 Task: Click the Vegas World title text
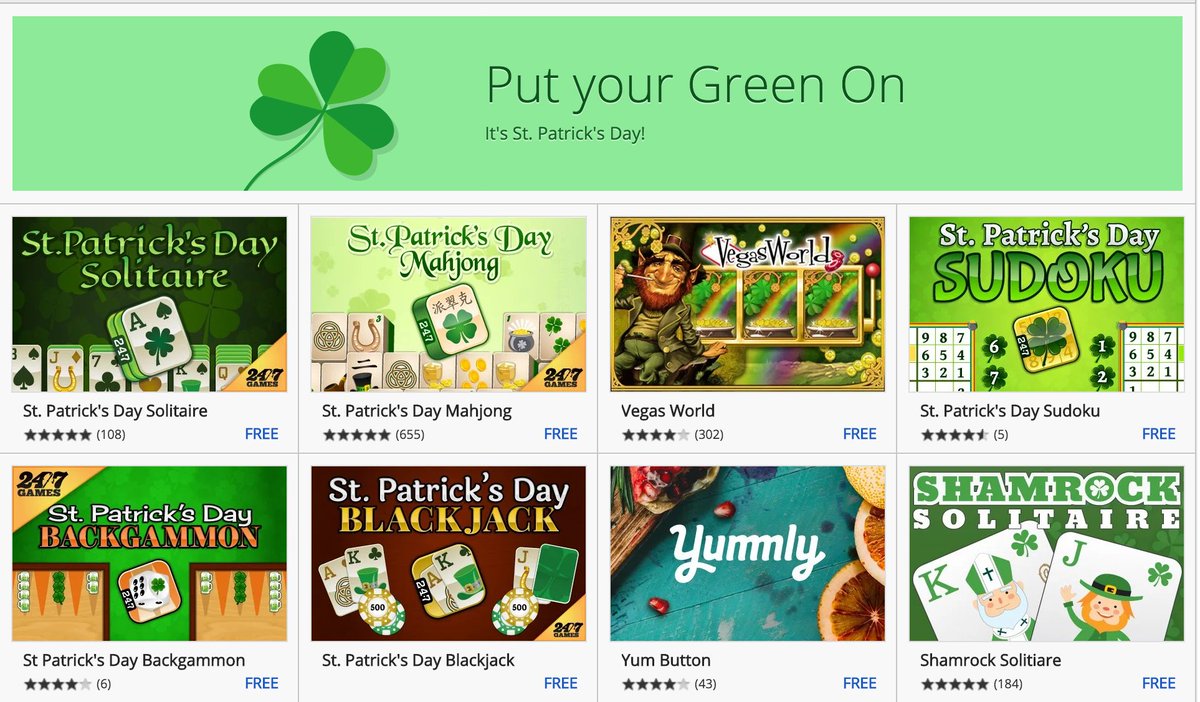coord(668,411)
